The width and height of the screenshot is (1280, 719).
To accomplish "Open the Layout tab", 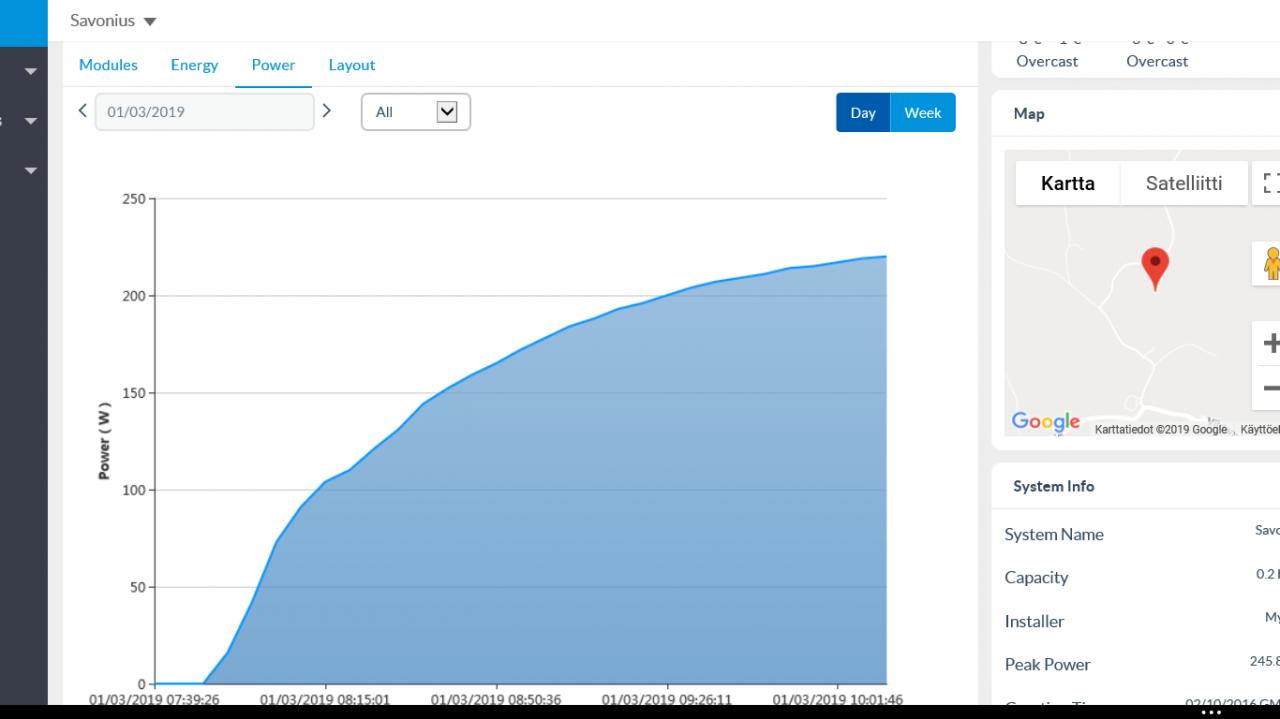I will pos(352,65).
